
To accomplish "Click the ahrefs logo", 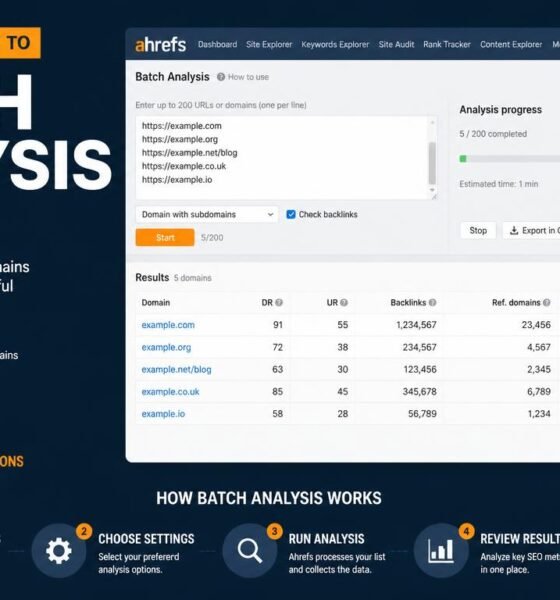I will click(x=160, y=45).
